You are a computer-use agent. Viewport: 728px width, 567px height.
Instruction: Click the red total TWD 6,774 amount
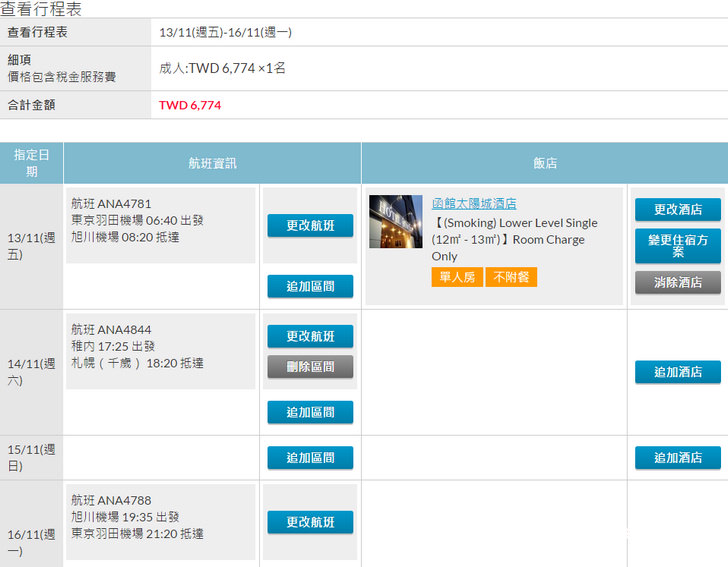(x=190, y=105)
